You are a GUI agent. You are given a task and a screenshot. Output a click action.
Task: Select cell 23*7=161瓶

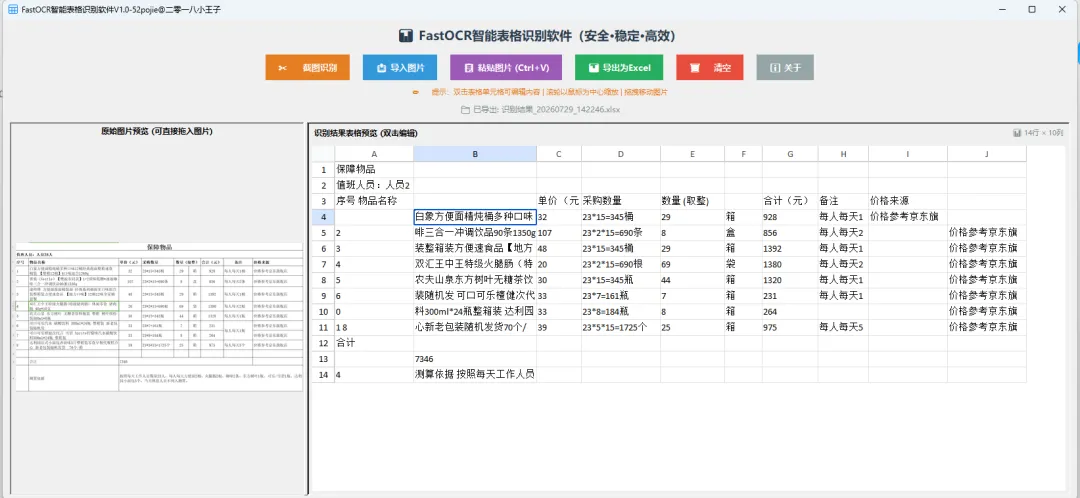(x=621, y=295)
